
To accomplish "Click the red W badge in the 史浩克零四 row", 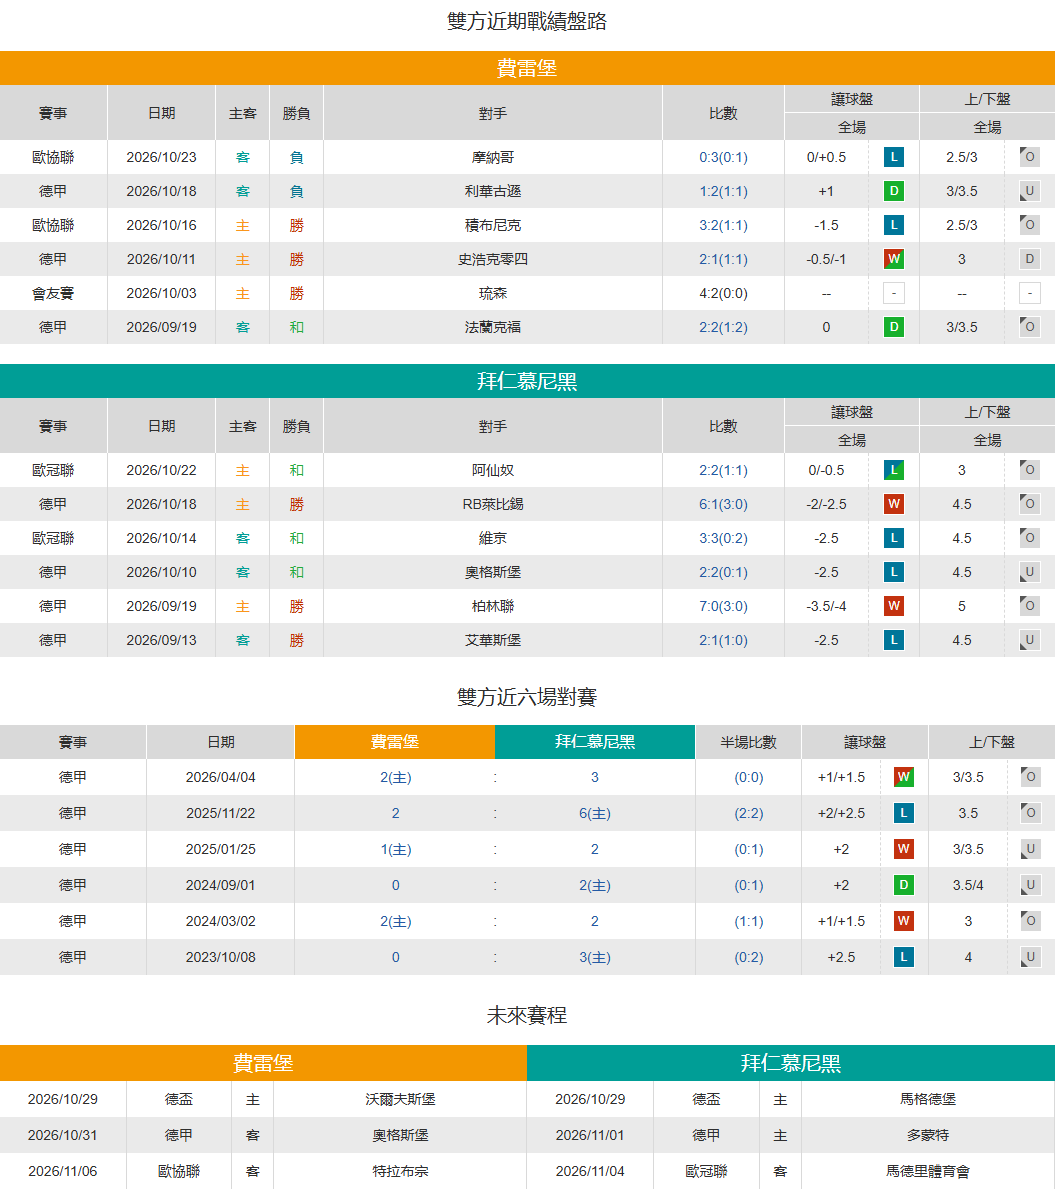I will click(x=893, y=260).
